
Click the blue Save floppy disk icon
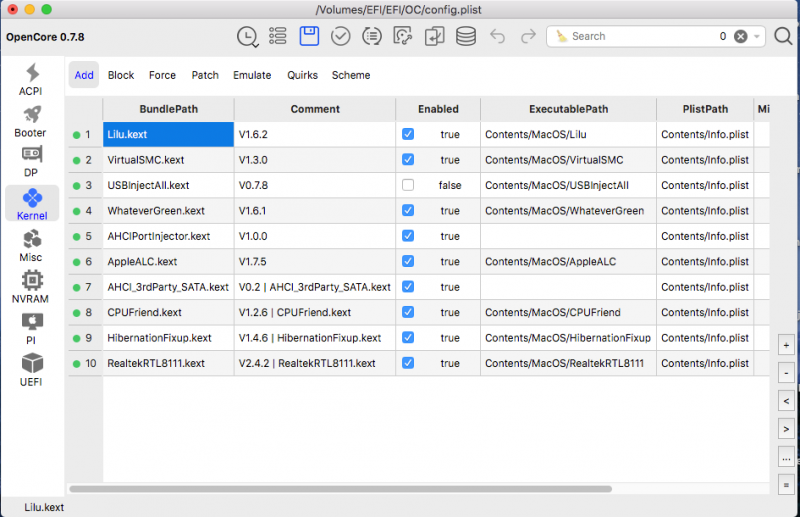pos(309,36)
